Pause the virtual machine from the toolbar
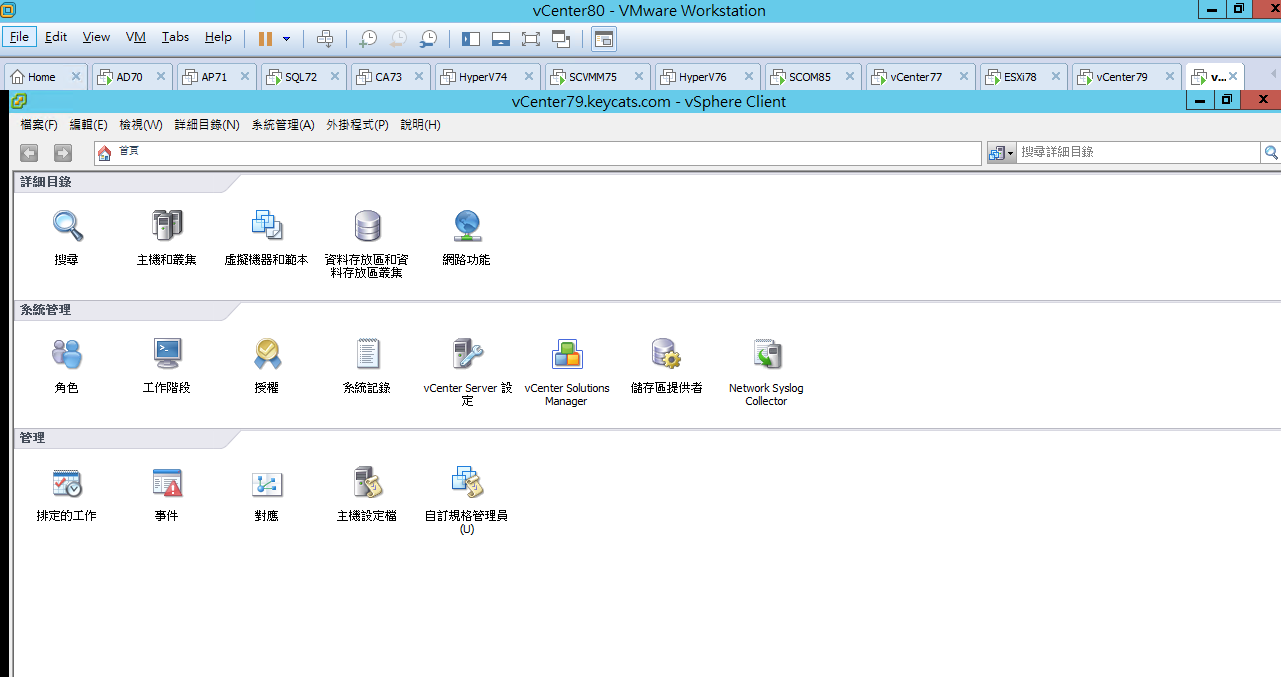This screenshot has width=1281, height=677. coord(265,38)
